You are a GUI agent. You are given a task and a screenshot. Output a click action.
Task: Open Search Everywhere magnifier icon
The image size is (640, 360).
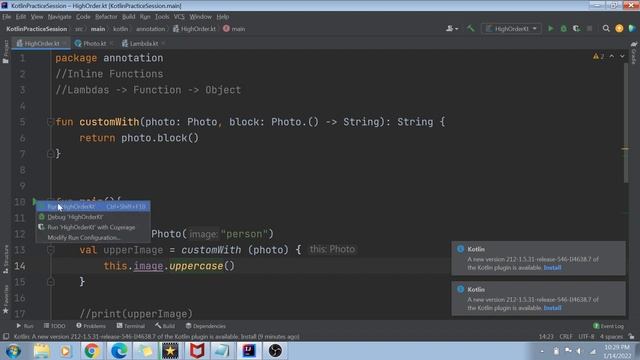606,29
